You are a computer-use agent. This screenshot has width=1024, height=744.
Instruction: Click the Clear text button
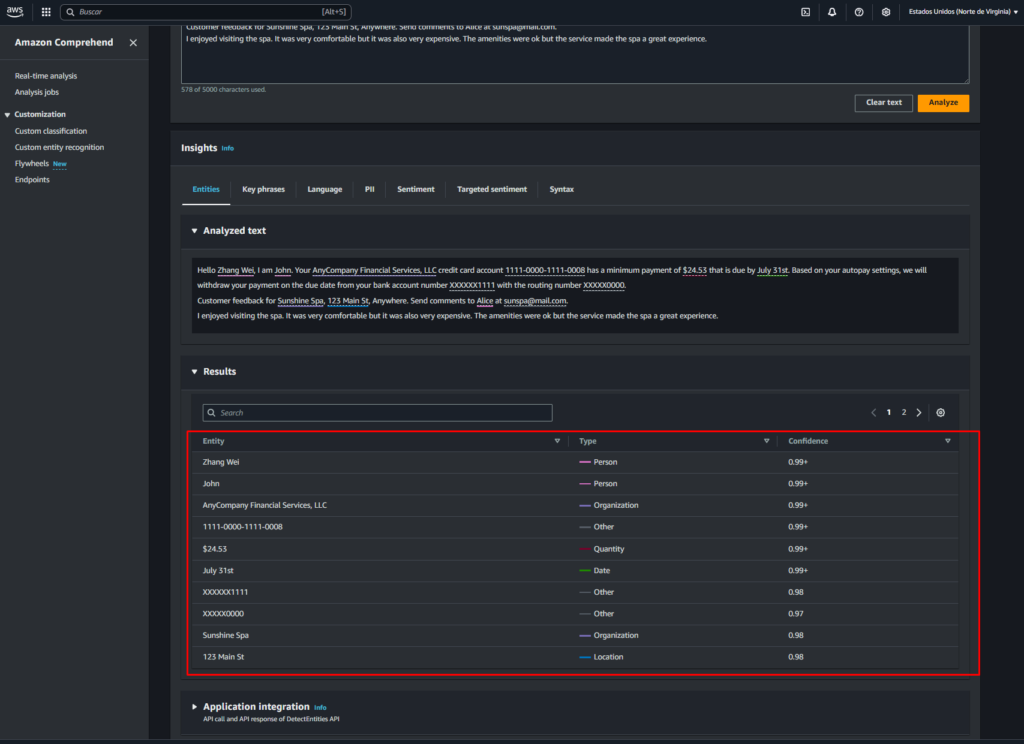point(883,102)
